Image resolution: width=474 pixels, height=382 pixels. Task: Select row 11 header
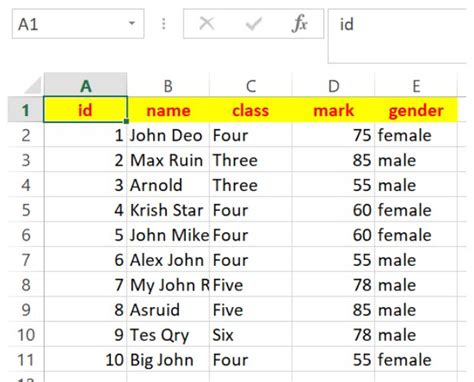click(26, 360)
